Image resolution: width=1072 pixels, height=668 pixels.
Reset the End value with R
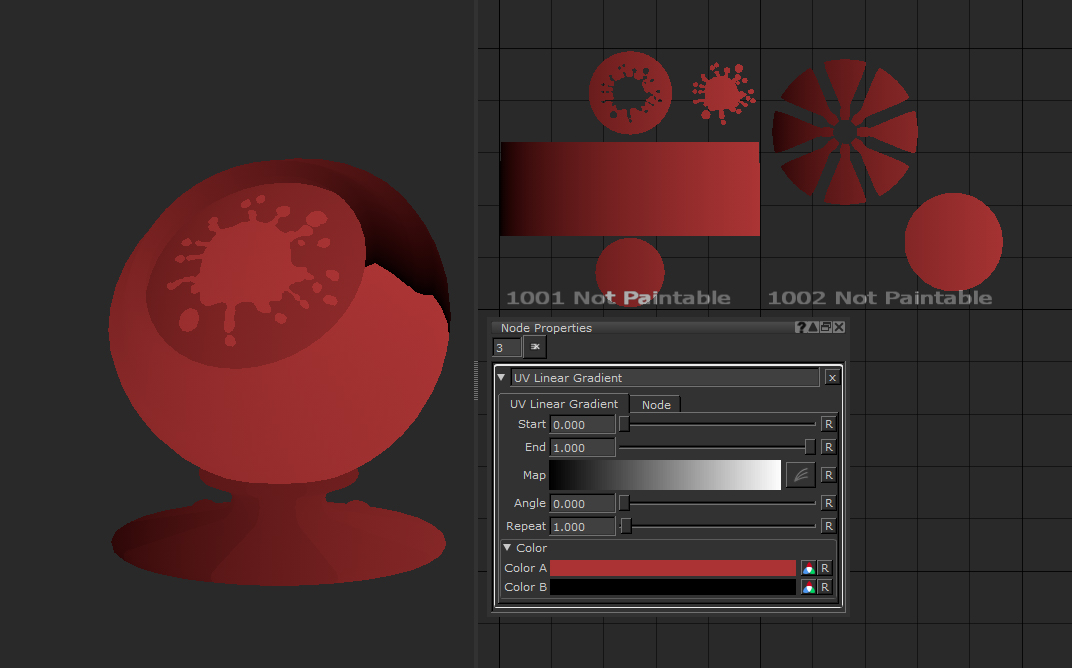point(828,447)
